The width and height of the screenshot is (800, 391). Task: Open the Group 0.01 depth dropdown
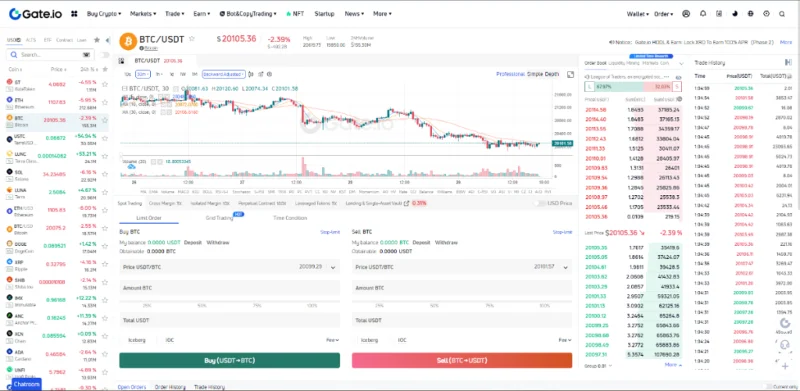[598, 365]
